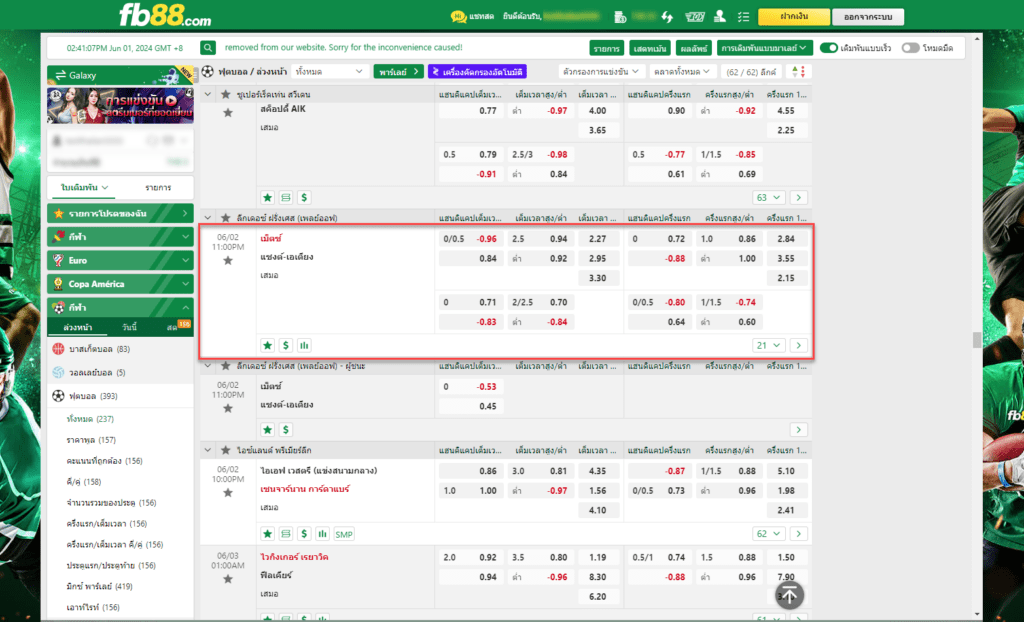1024x622 pixels.
Task: Click the football icon next to ฟุตบอล (393)
Action: (59, 396)
